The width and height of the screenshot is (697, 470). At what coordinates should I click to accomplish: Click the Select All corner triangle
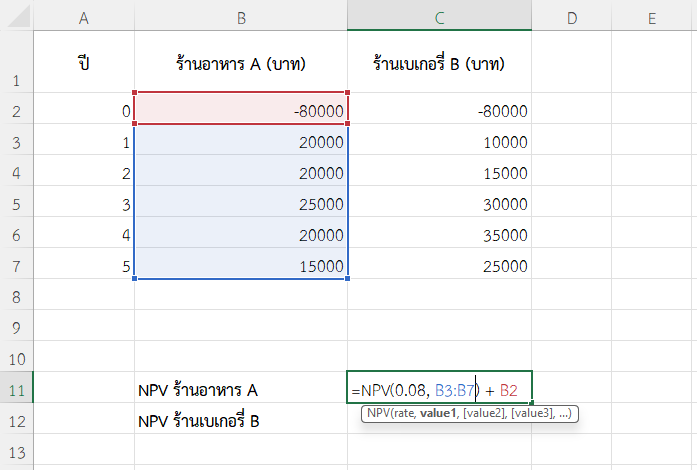coord(17,15)
